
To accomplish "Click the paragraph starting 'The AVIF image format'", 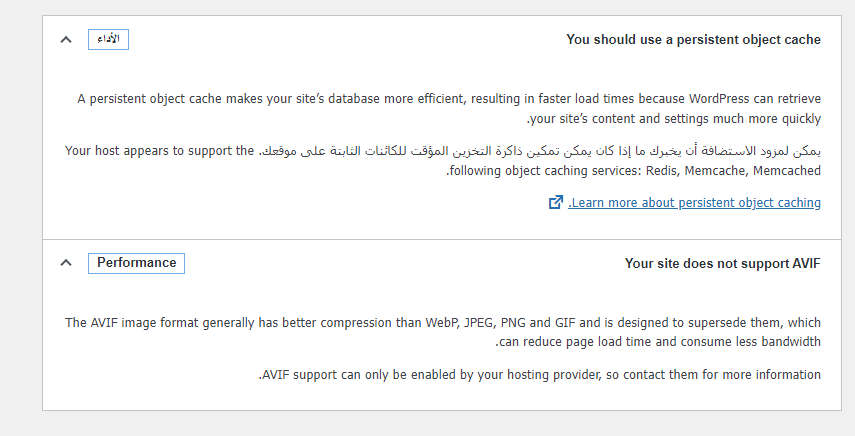I will [442, 323].
